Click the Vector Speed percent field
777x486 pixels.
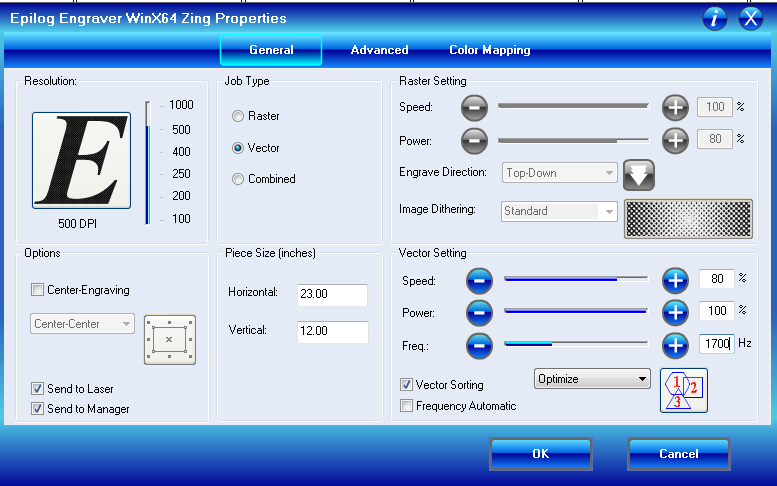[x=717, y=279]
